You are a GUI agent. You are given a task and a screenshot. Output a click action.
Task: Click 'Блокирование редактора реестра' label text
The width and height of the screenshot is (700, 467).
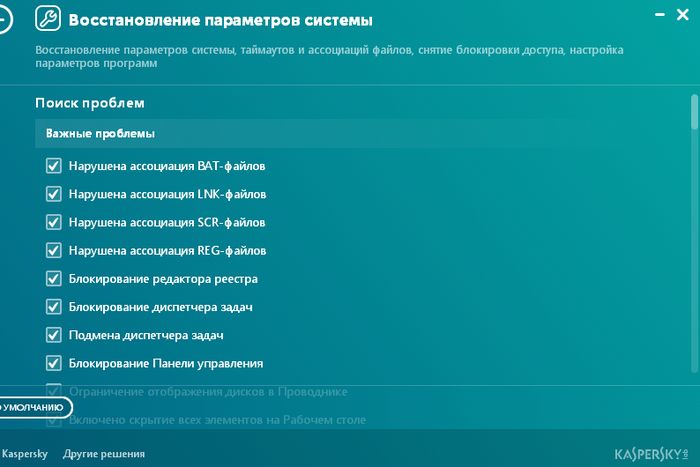pyautogui.click(x=163, y=279)
